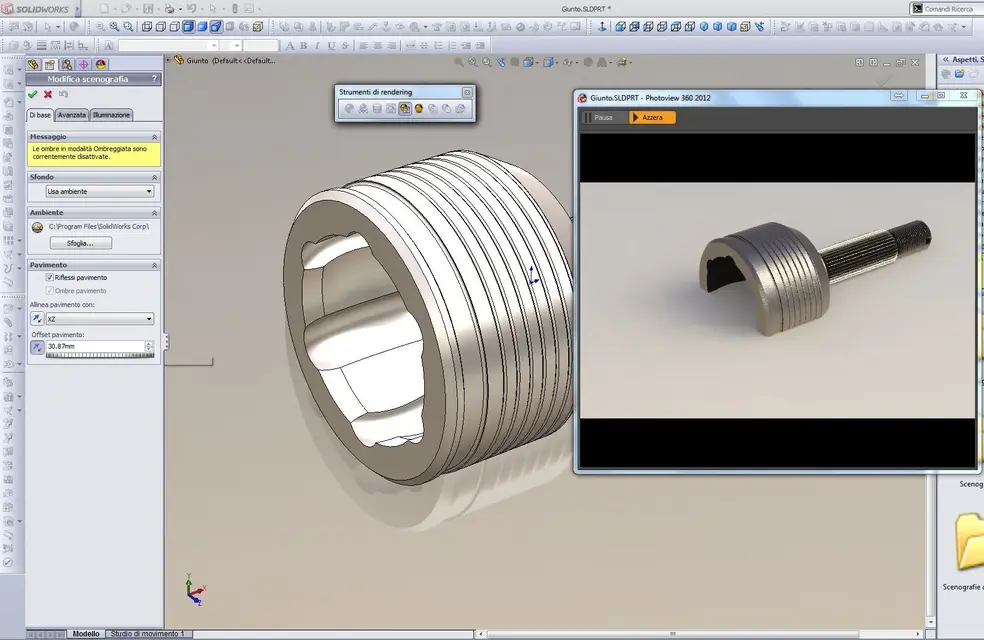Click the Sfoglia... browse button

click(x=81, y=243)
